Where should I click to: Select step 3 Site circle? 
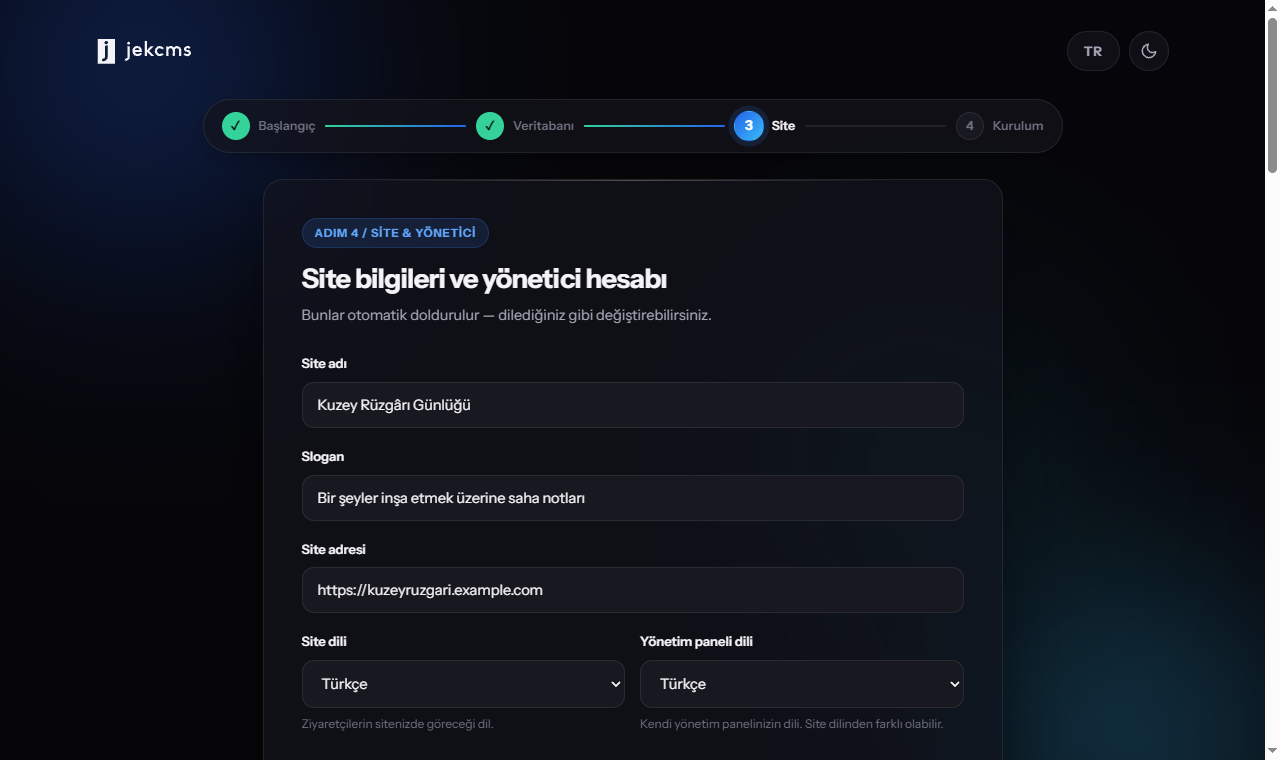coord(748,126)
